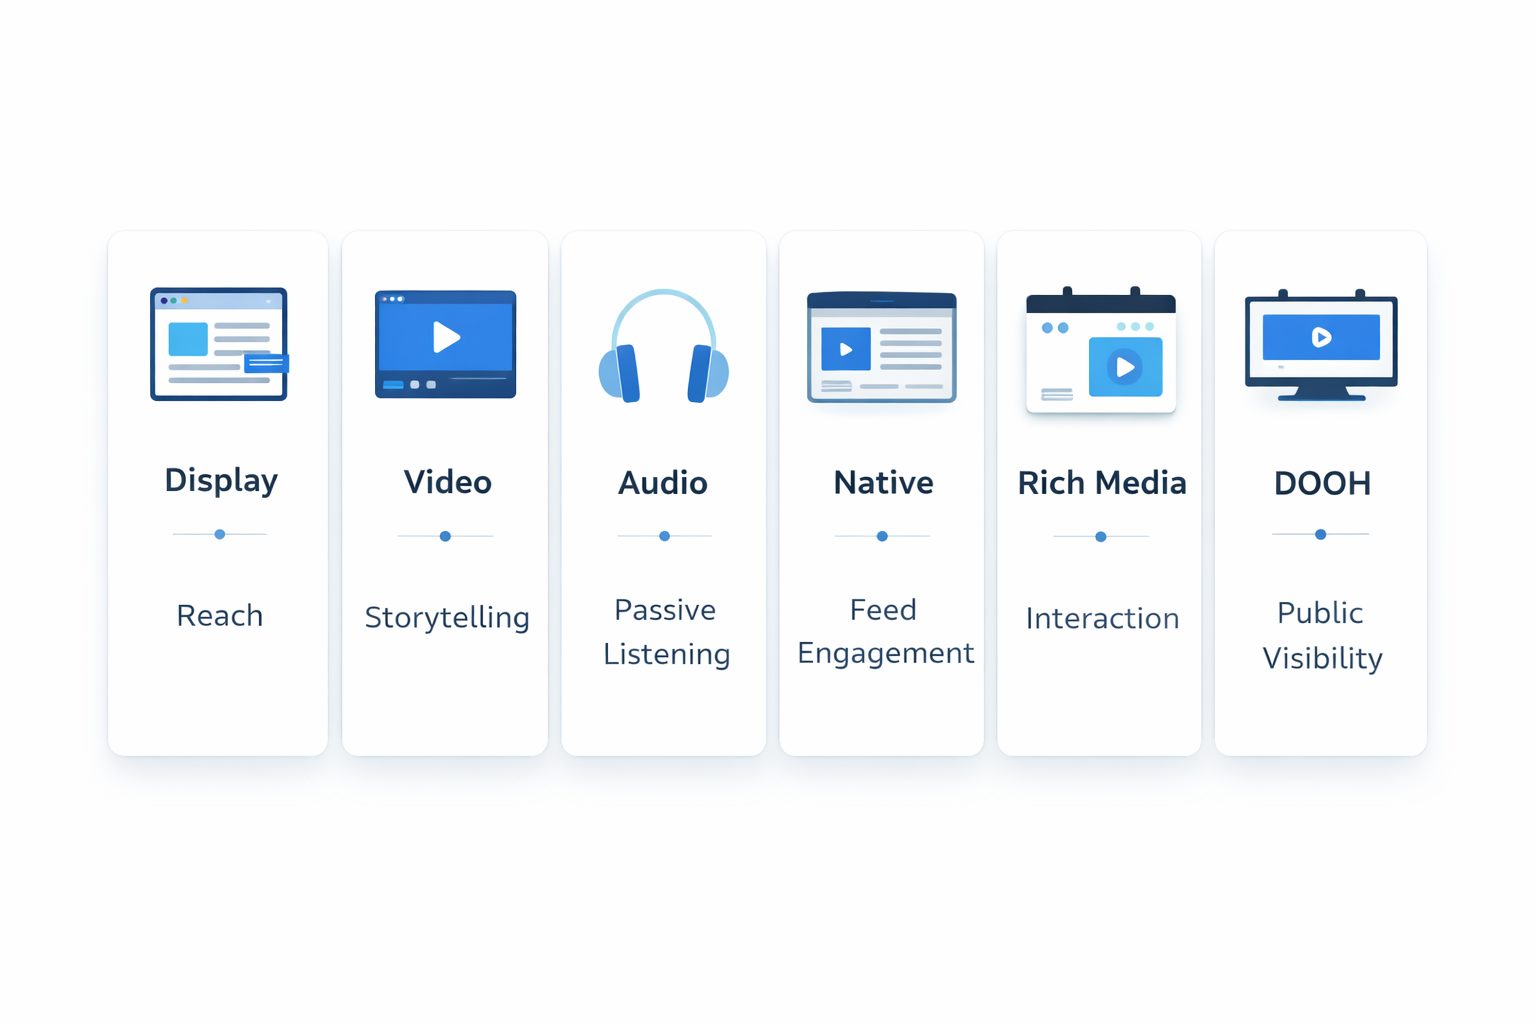The image size is (1536, 1024).
Task: Click the Display heading
Action: [221, 481]
